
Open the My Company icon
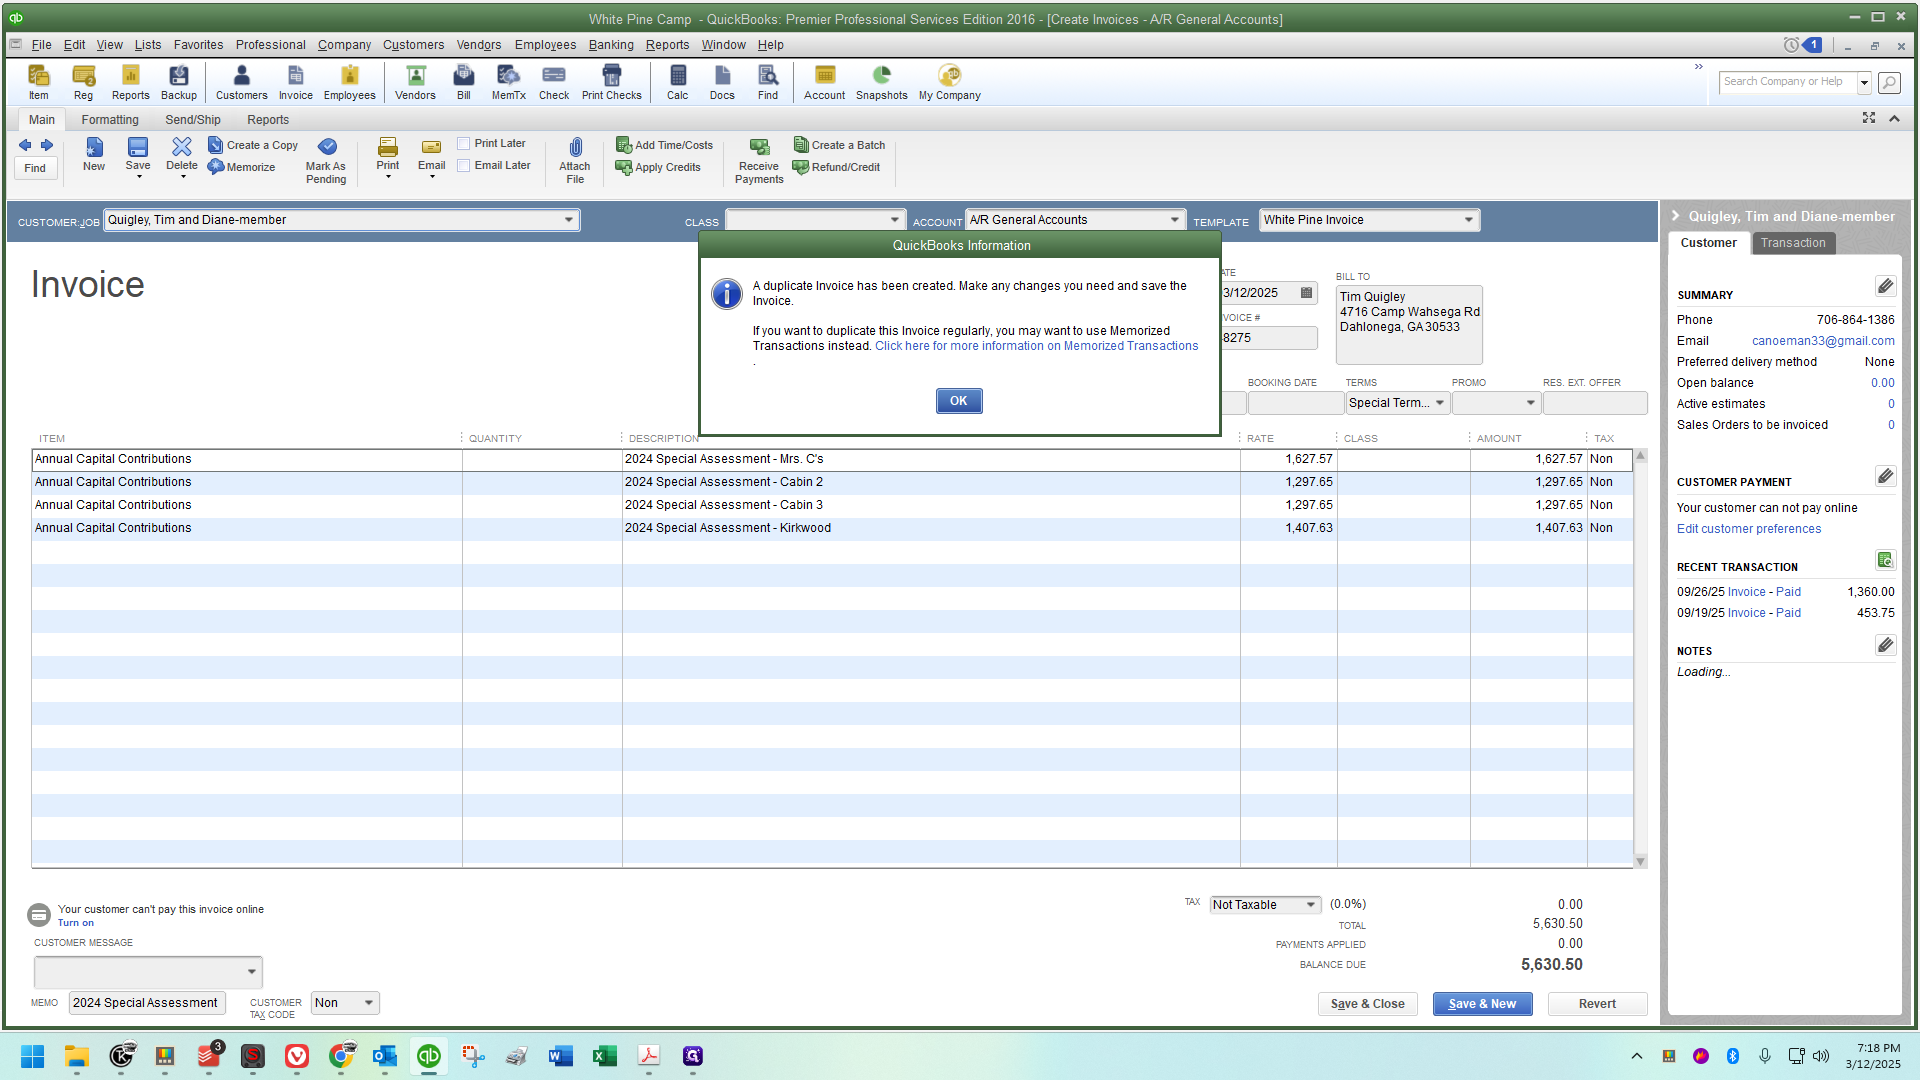[x=949, y=82]
